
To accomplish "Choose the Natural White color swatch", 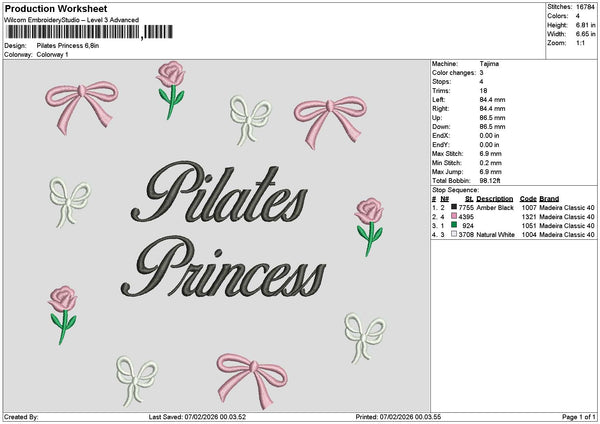I will pos(455,235).
